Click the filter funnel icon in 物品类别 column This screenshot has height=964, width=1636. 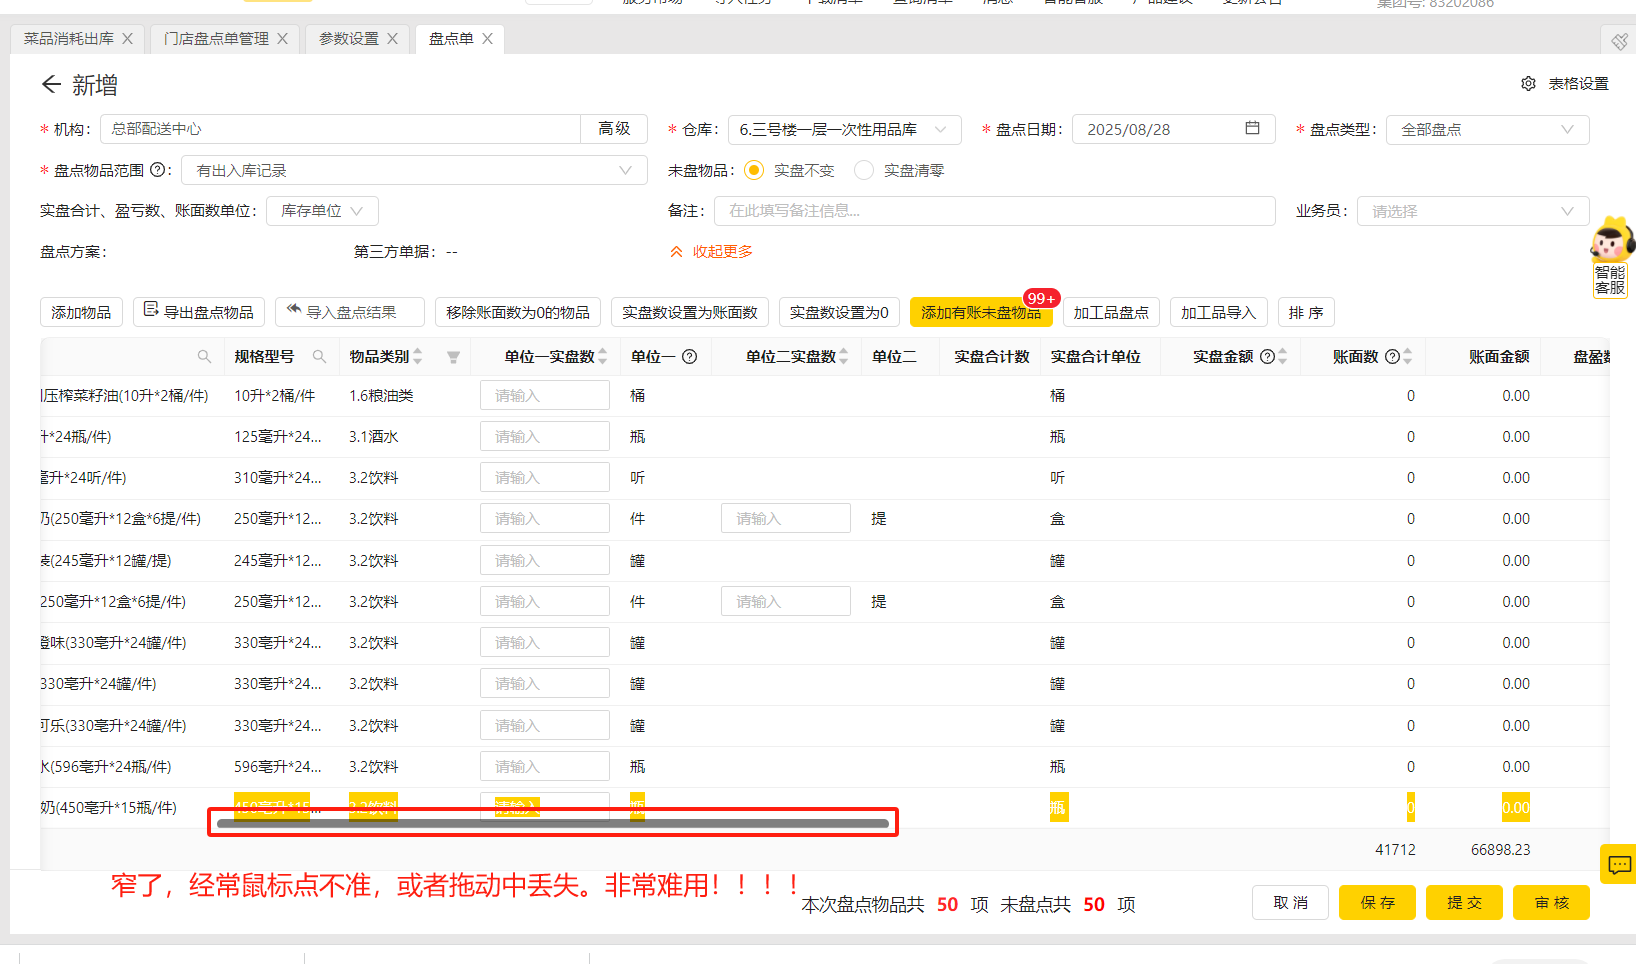coord(453,357)
